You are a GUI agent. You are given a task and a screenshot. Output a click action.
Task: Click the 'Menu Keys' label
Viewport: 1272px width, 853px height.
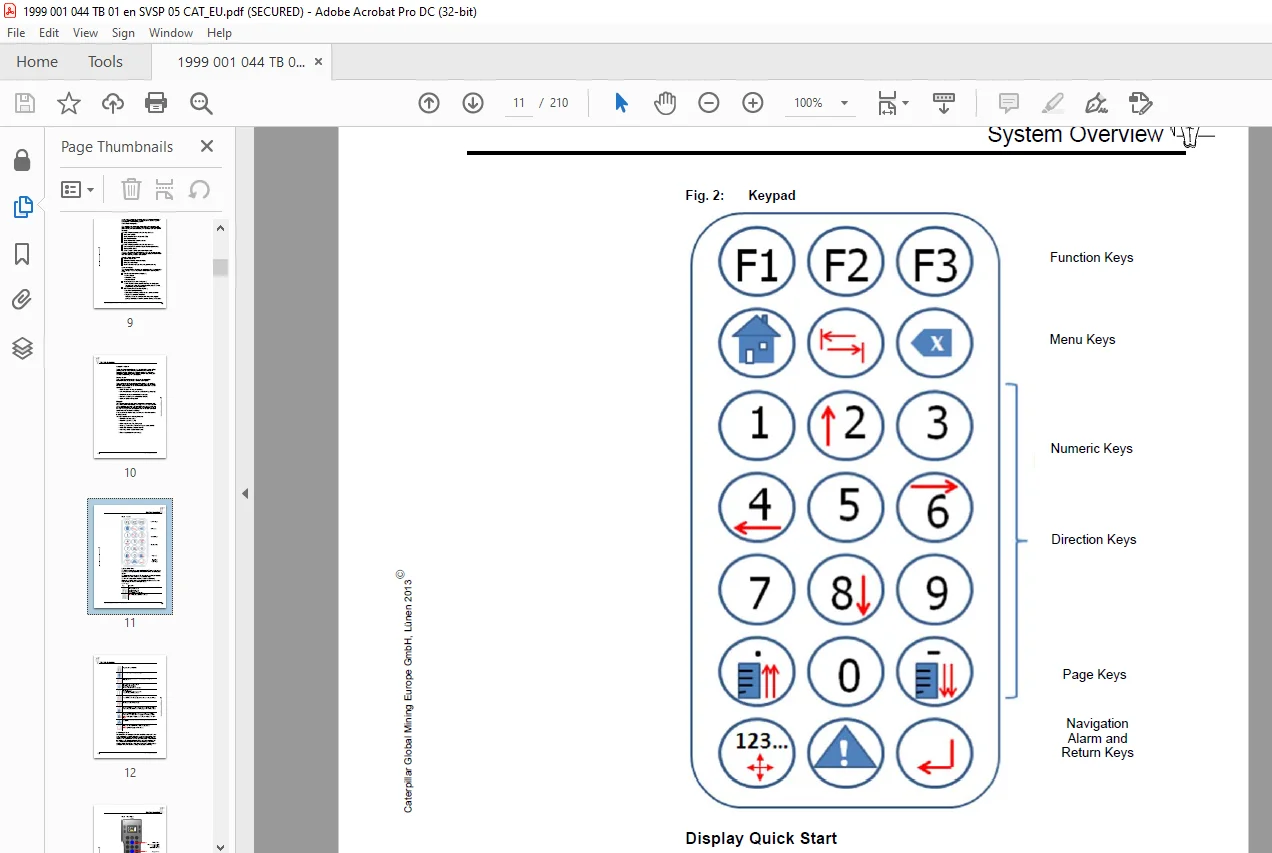(1082, 339)
